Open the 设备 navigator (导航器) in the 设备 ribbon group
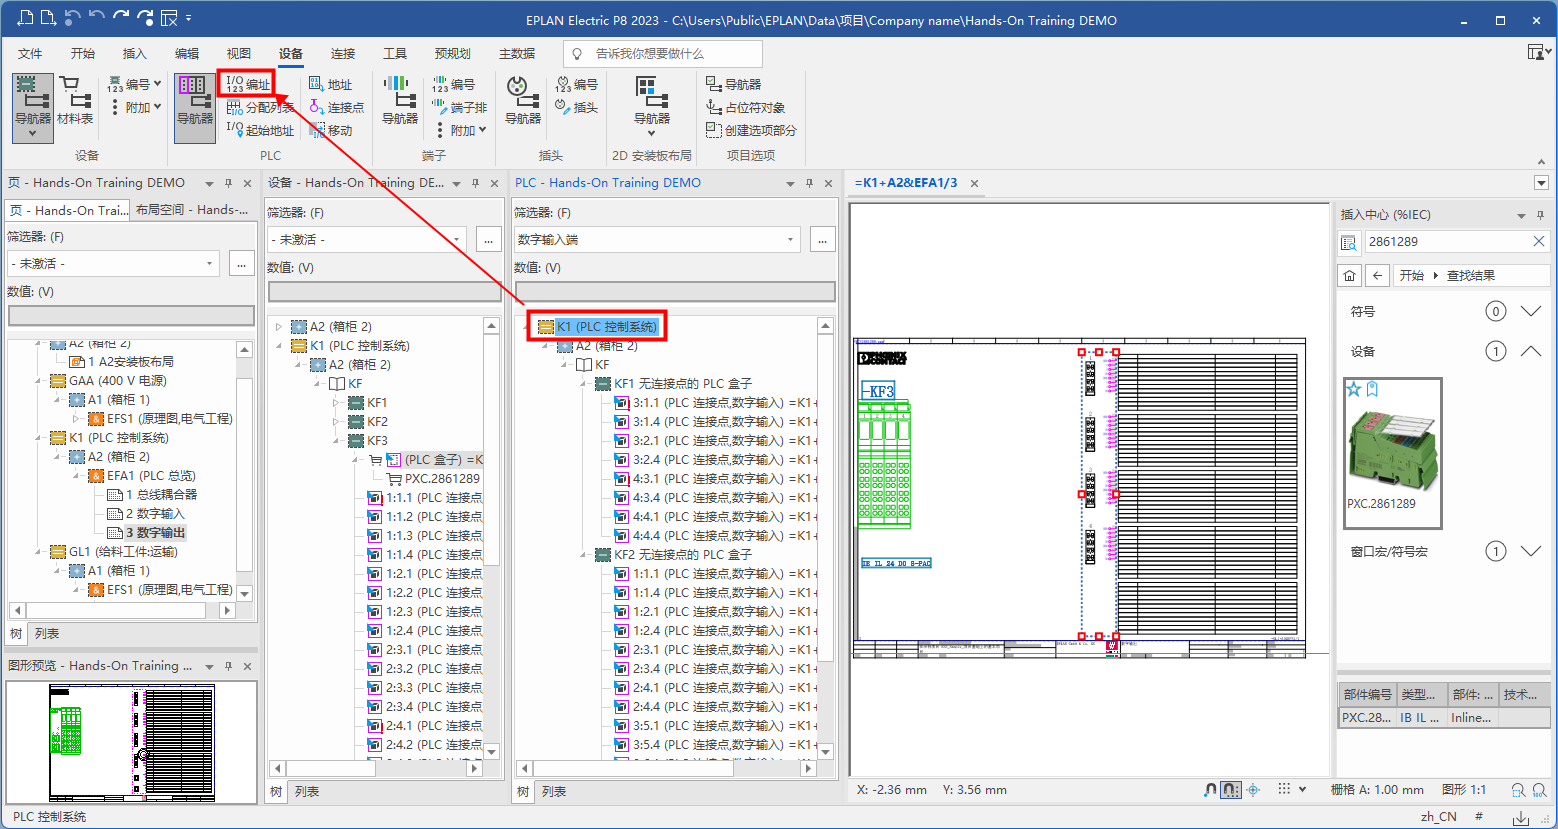The height and width of the screenshot is (829, 1558). click(x=33, y=106)
